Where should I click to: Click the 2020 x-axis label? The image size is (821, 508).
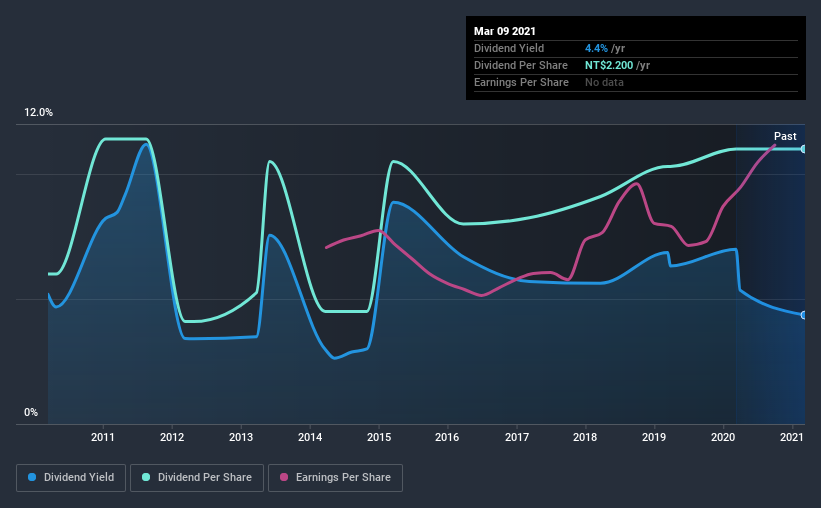coord(723,437)
